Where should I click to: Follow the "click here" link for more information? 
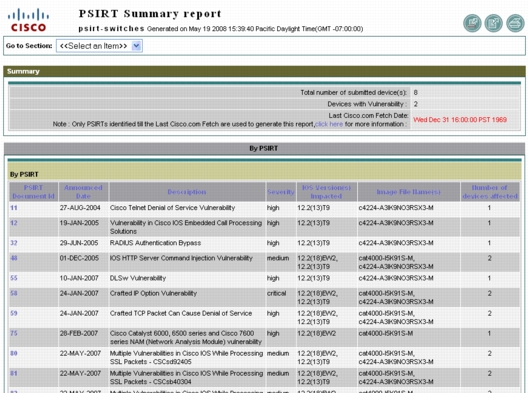pyautogui.click(x=329, y=124)
